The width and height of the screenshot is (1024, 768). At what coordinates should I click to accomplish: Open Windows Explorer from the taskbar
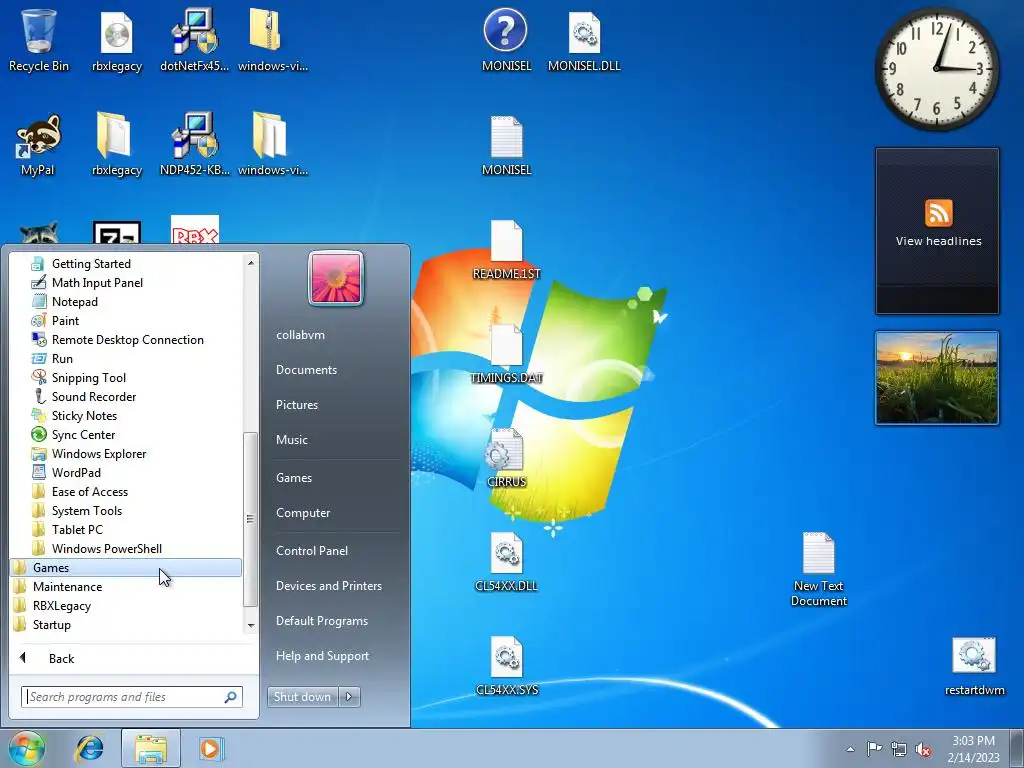coord(150,748)
